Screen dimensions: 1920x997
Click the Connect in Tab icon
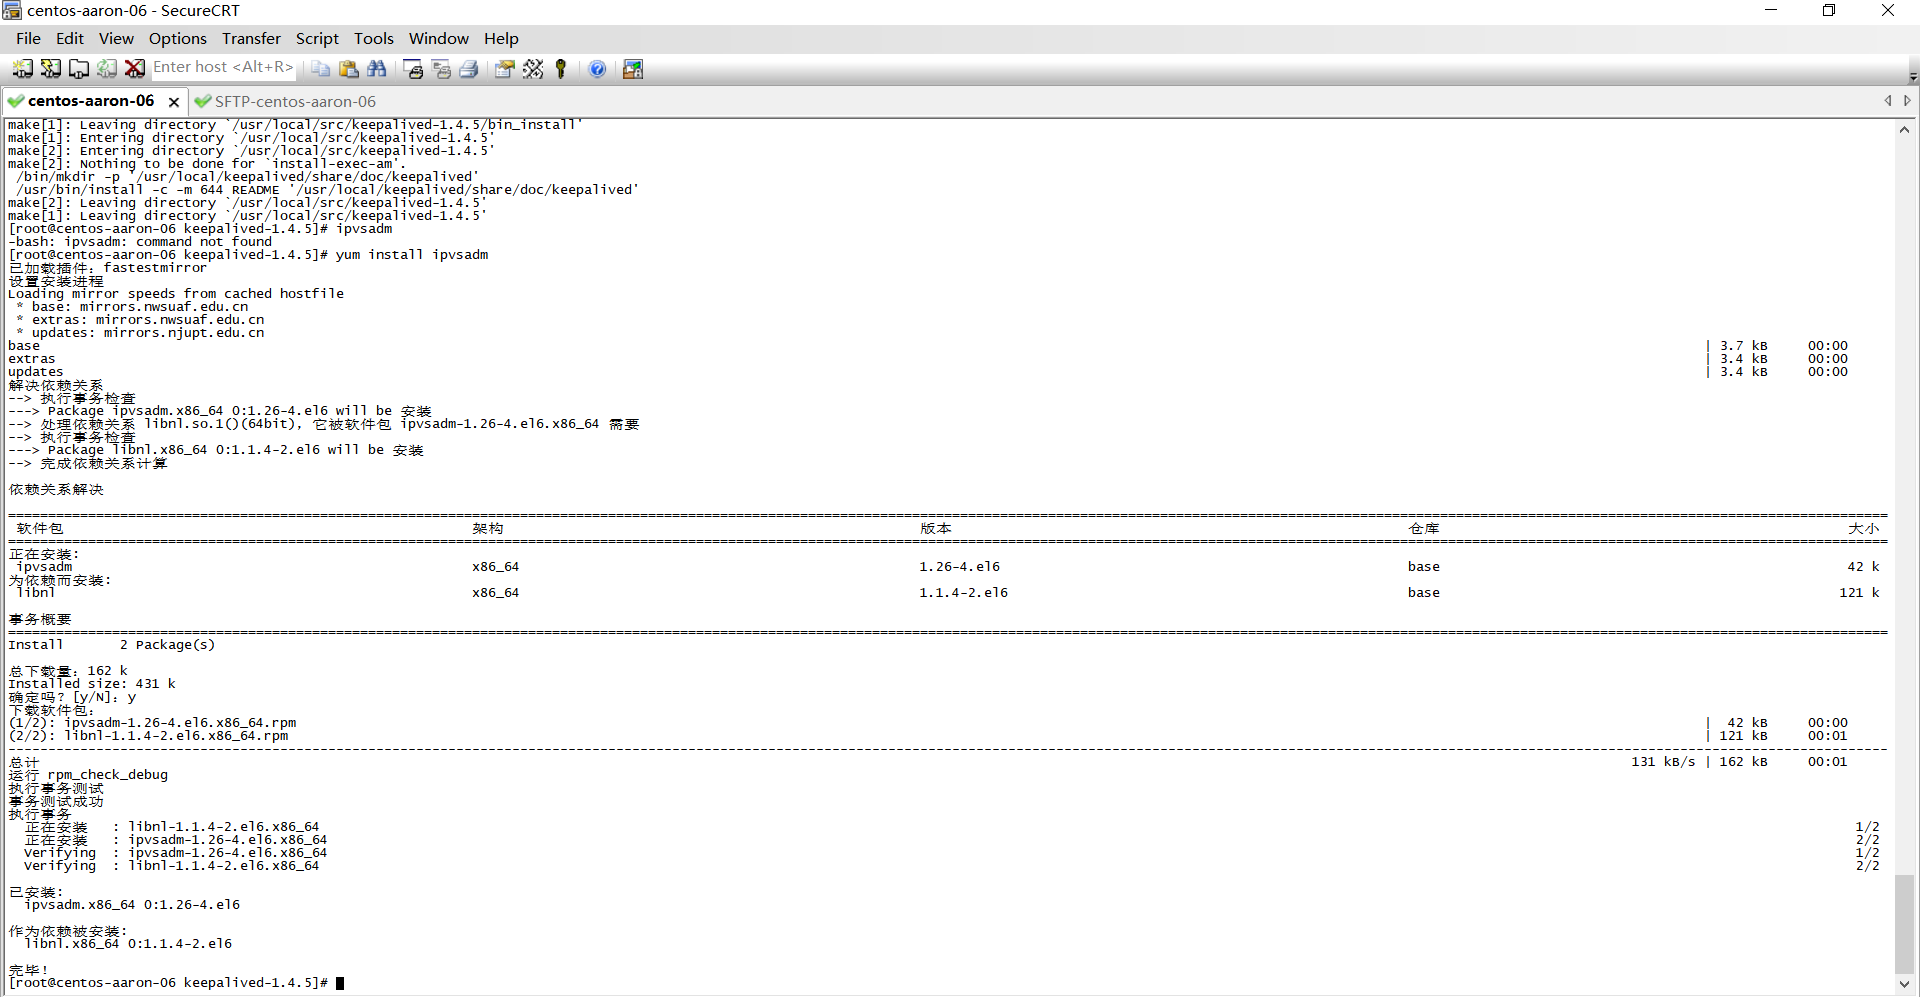click(x=78, y=69)
